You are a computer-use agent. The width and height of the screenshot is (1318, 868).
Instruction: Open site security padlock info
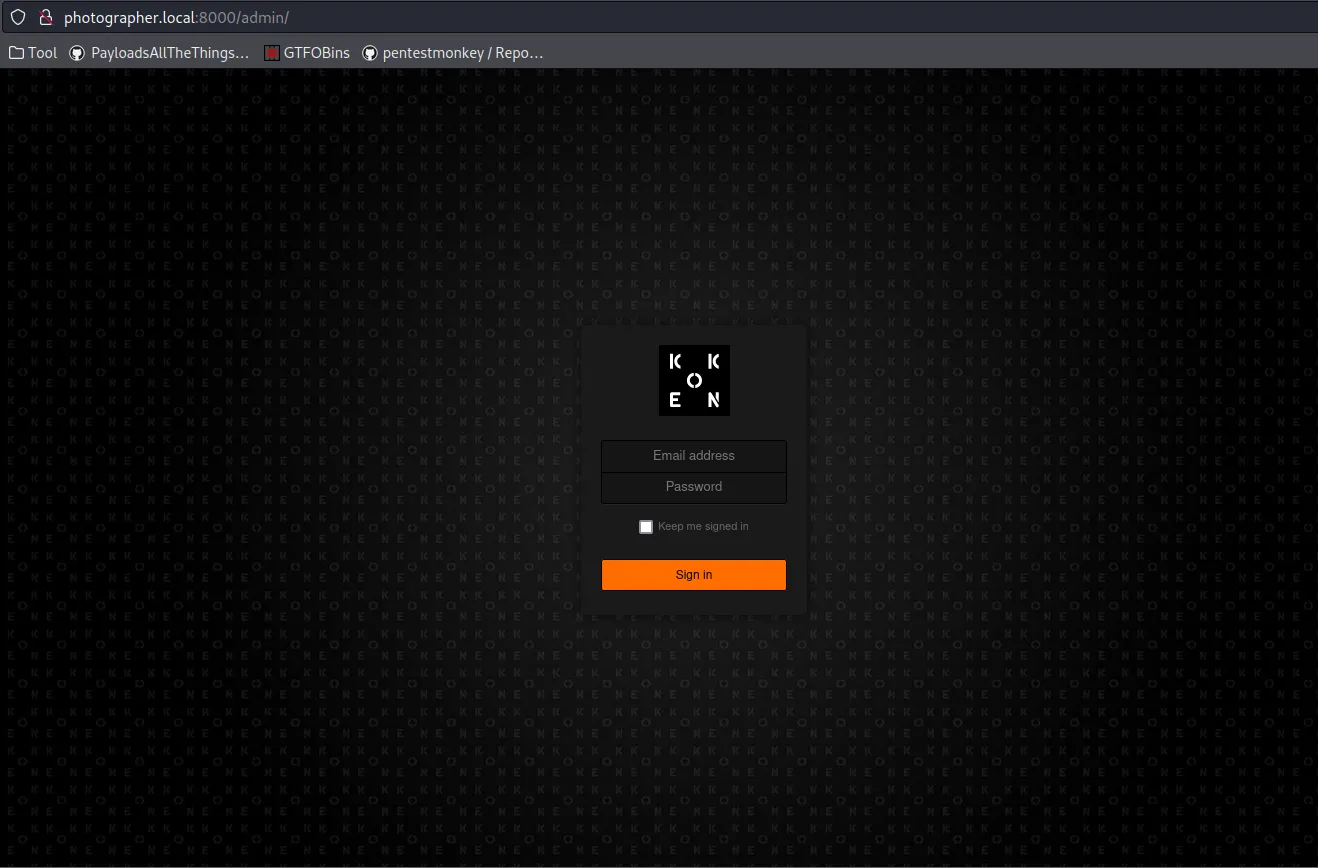coord(45,17)
